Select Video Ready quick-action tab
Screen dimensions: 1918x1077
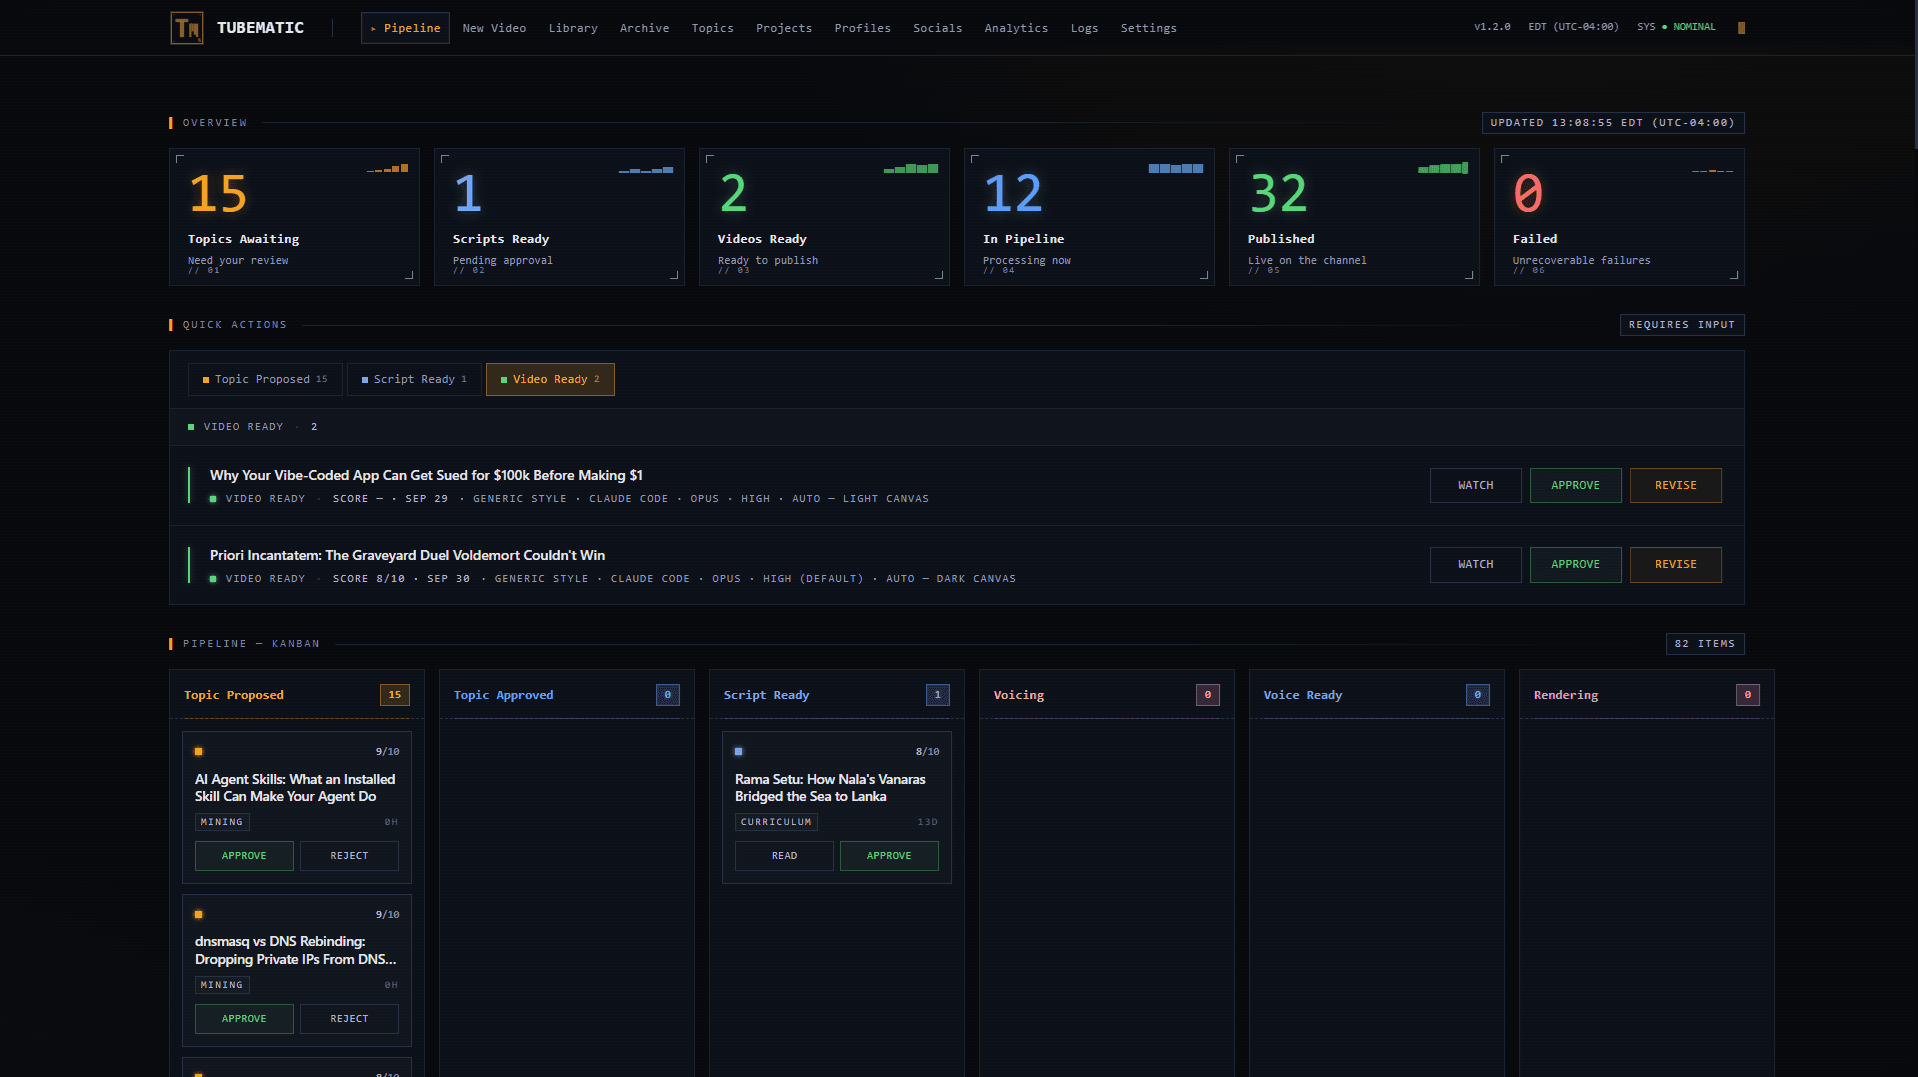coord(550,379)
